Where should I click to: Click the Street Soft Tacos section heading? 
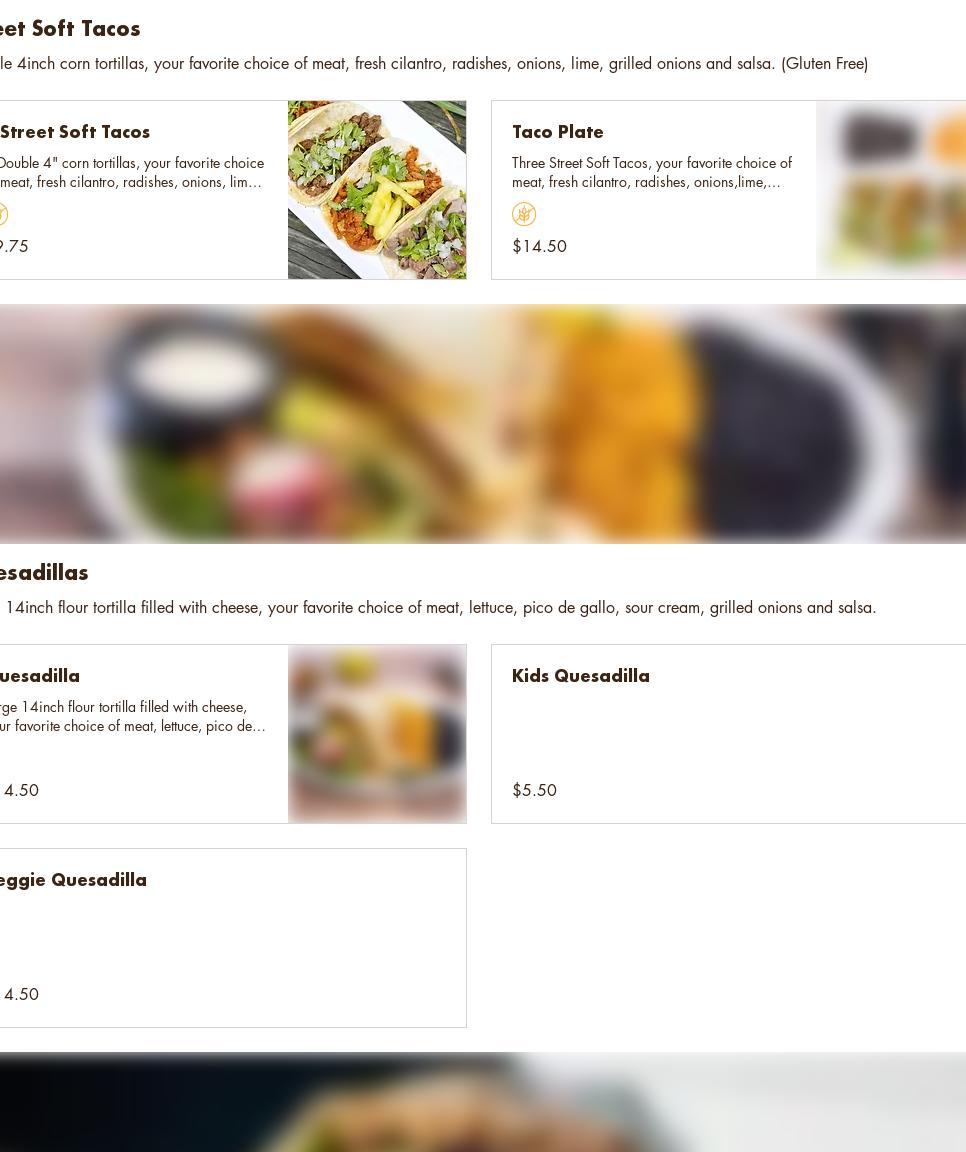70,29
